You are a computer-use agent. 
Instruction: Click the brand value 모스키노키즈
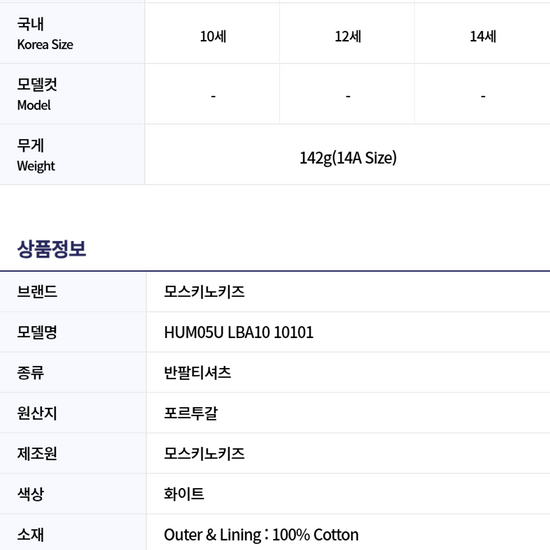coord(204,291)
